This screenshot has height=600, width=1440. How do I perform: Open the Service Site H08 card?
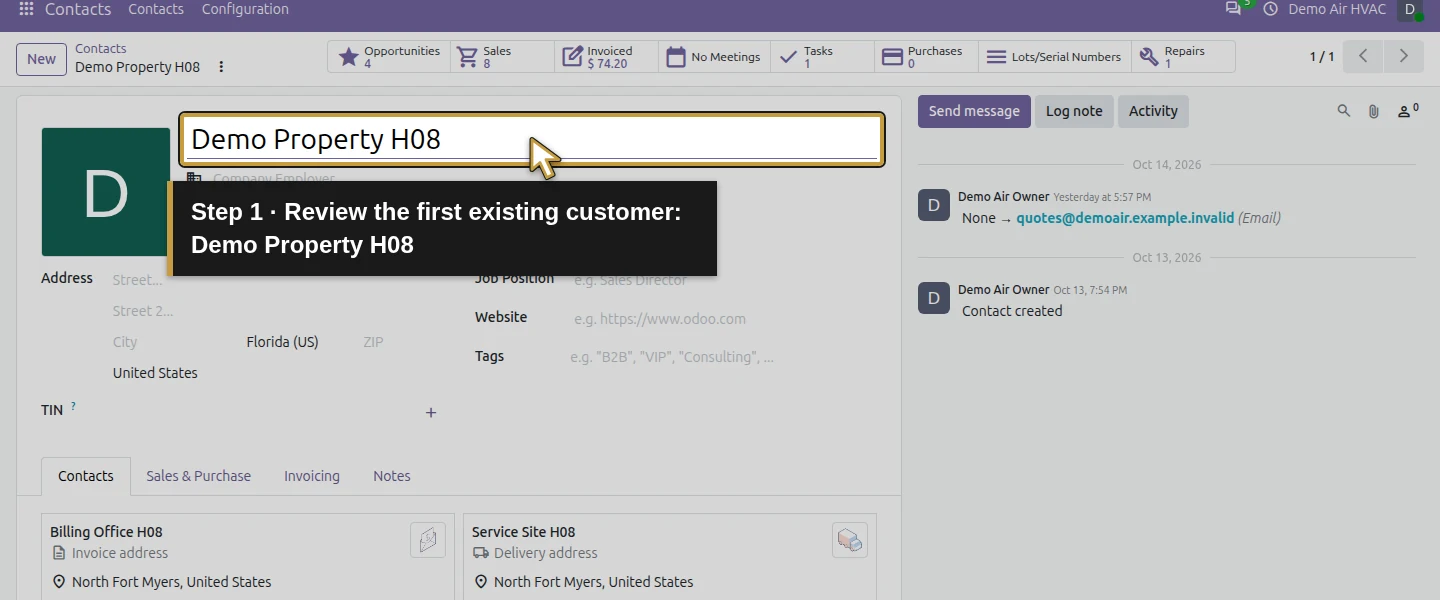click(x=670, y=557)
